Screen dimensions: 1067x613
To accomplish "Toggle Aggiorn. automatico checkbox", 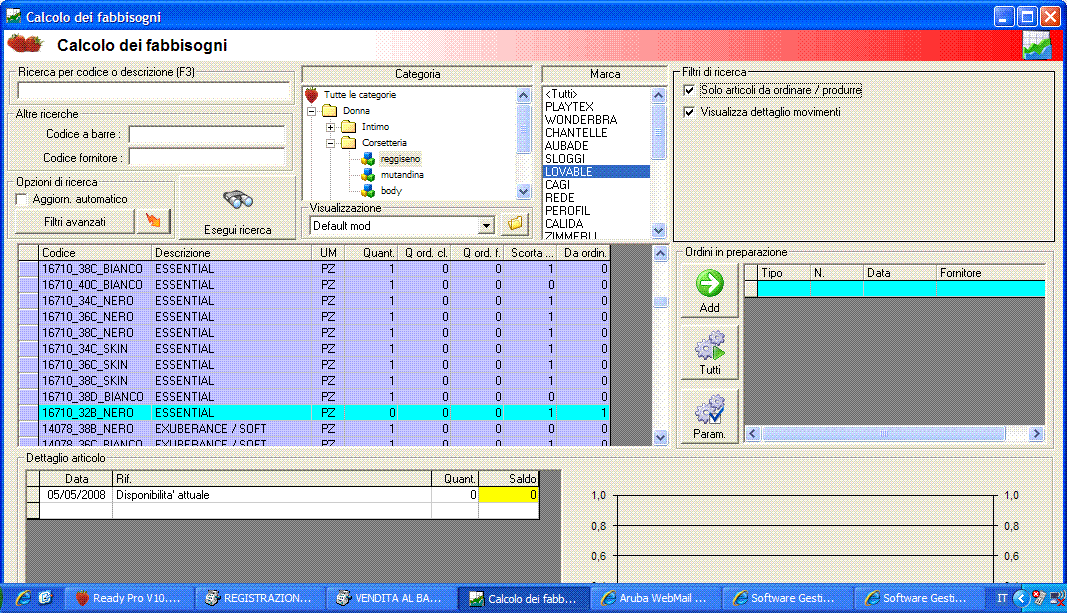I will coord(22,199).
